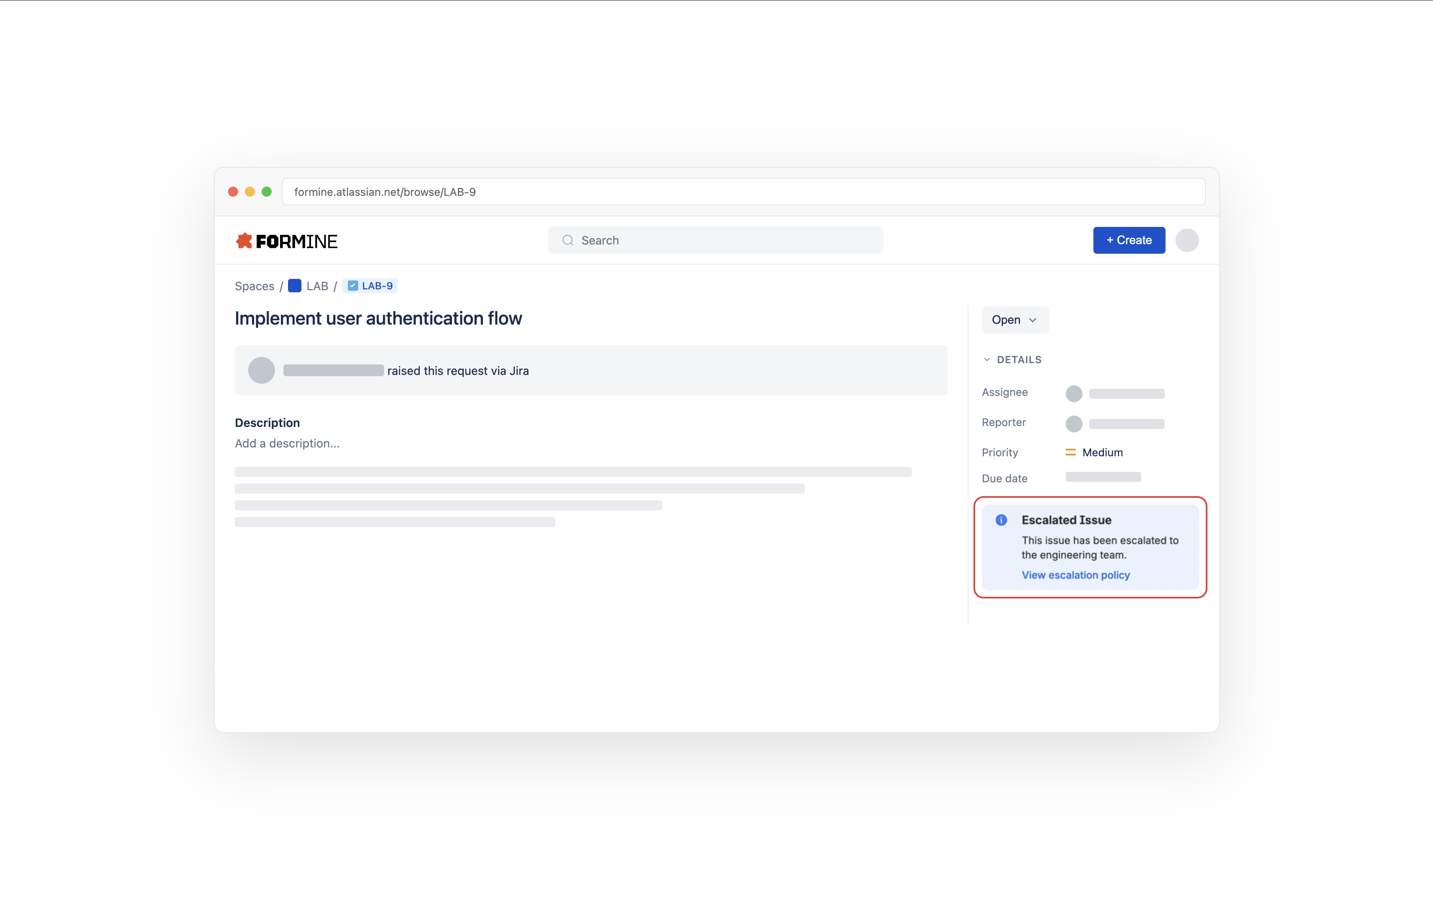Open the user profile avatar
Image resolution: width=1433 pixels, height=900 pixels.
[x=1186, y=240]
